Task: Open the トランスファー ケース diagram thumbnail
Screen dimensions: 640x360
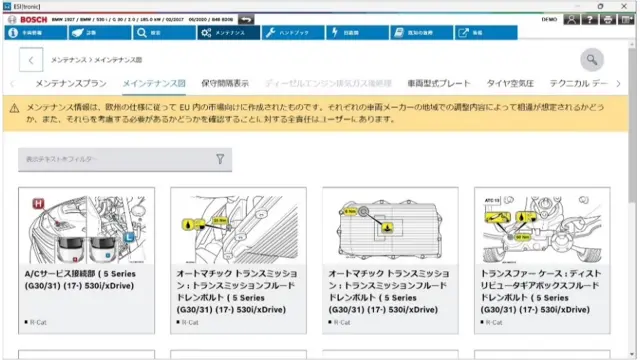Action: 542,229
